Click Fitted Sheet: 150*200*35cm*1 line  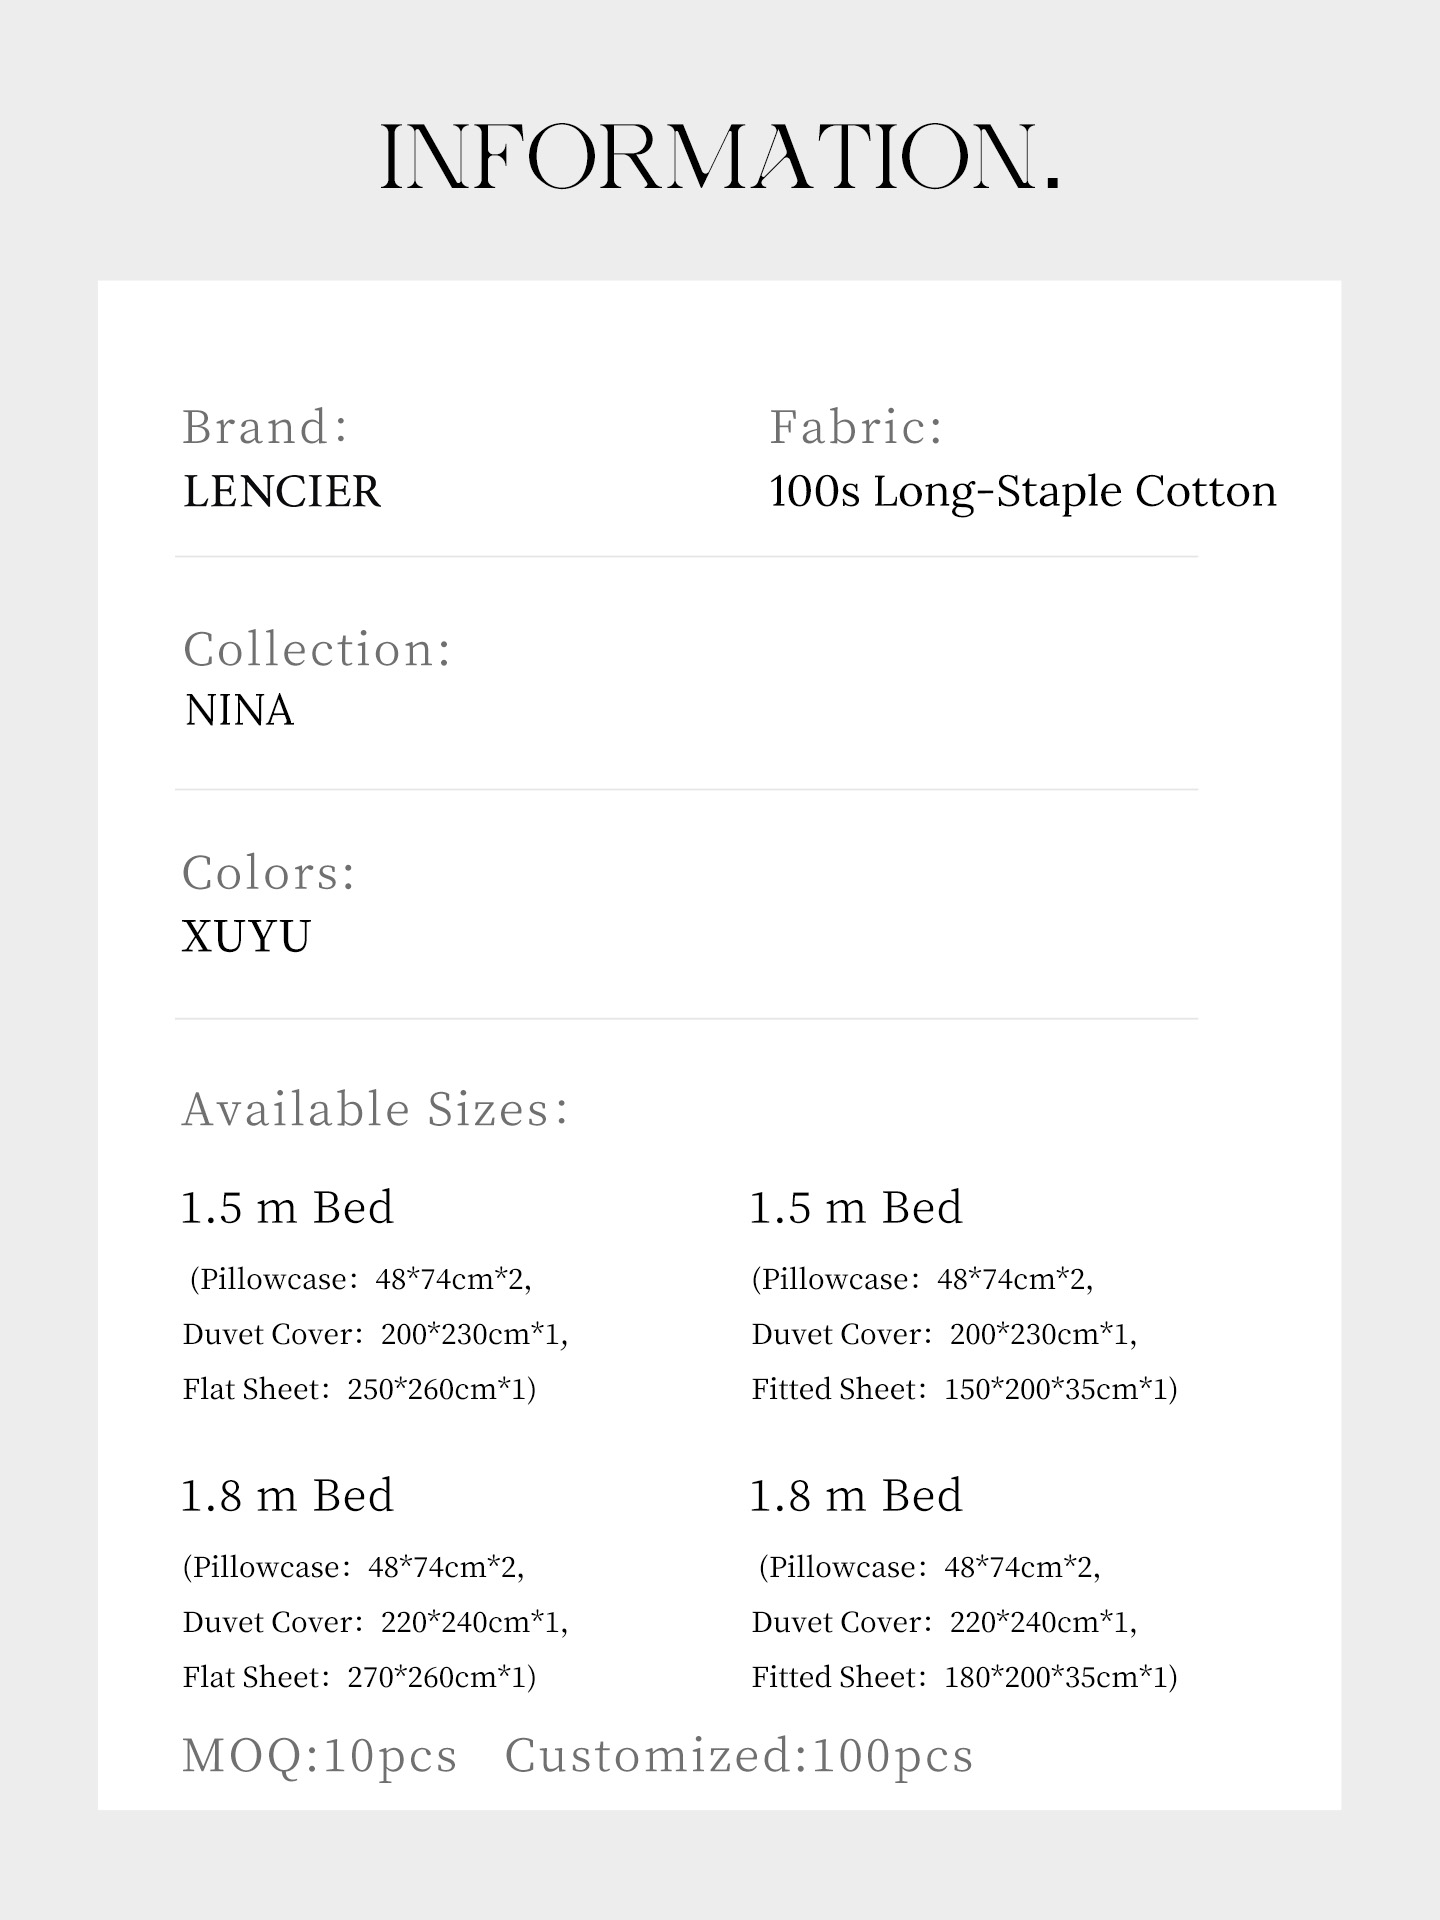point(965,1390)
